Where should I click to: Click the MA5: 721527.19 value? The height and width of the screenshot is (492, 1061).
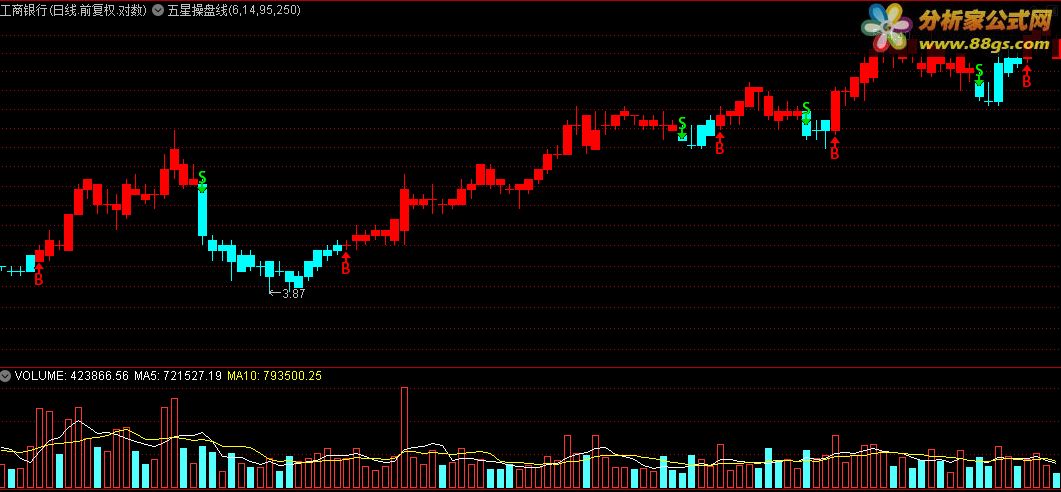177,376
